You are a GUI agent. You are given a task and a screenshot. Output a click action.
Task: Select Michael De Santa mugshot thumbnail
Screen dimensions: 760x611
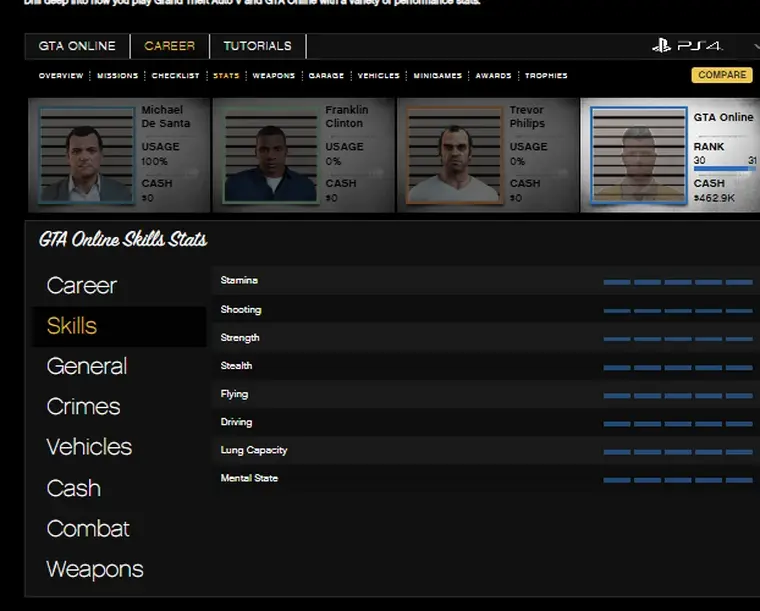(x=86, y=155)
